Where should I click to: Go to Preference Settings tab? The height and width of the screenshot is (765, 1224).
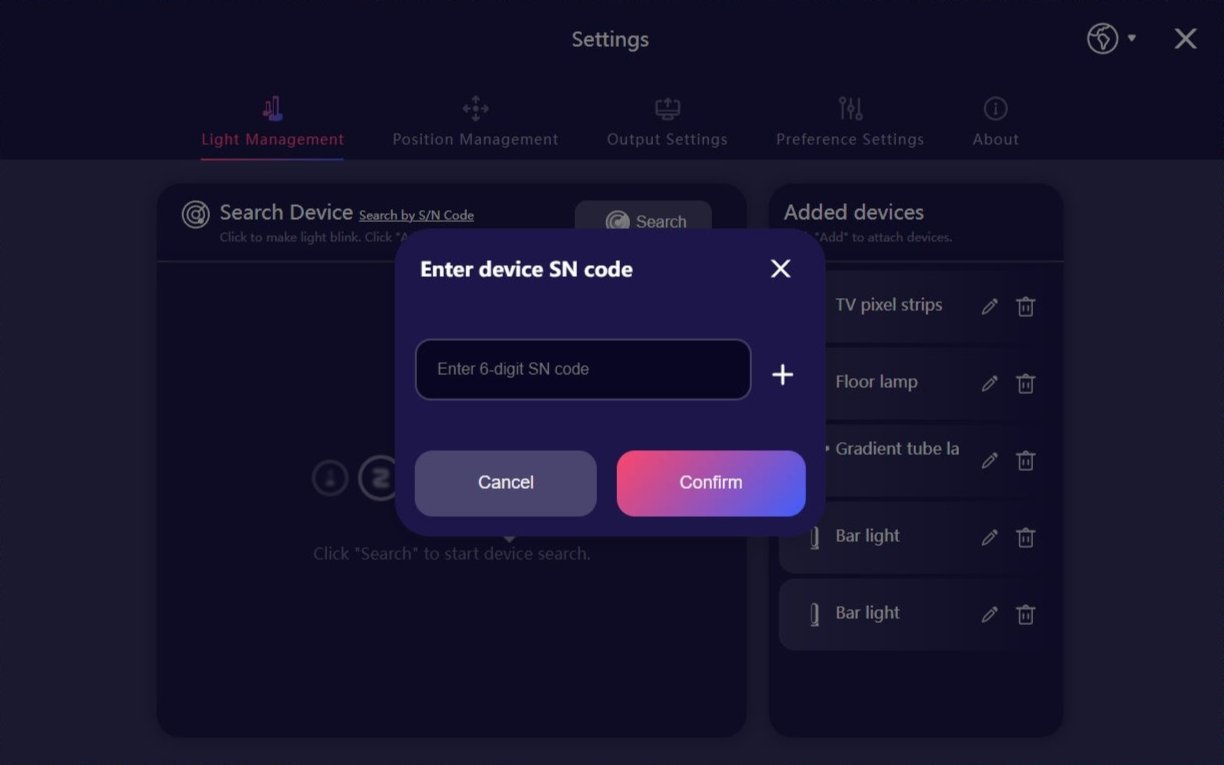click(x=850, y=122)
